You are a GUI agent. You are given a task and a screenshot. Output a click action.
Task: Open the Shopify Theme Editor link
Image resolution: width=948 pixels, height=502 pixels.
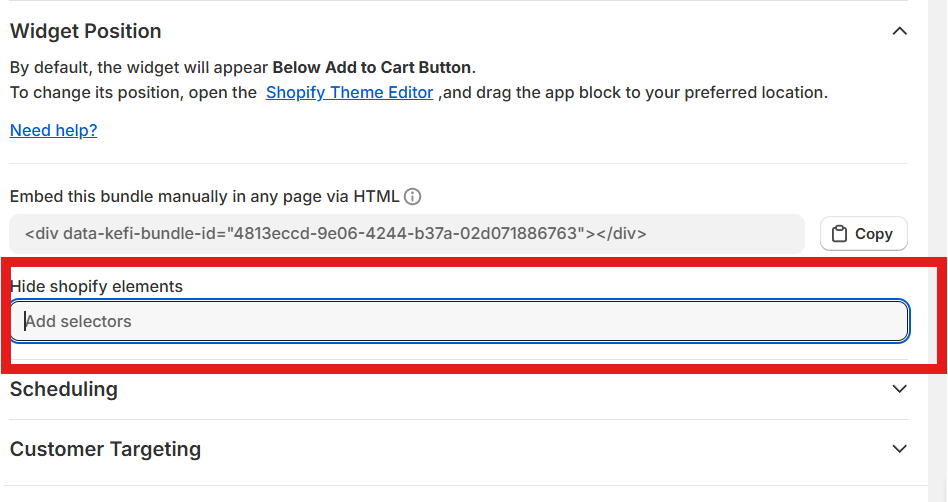[349, 93]
